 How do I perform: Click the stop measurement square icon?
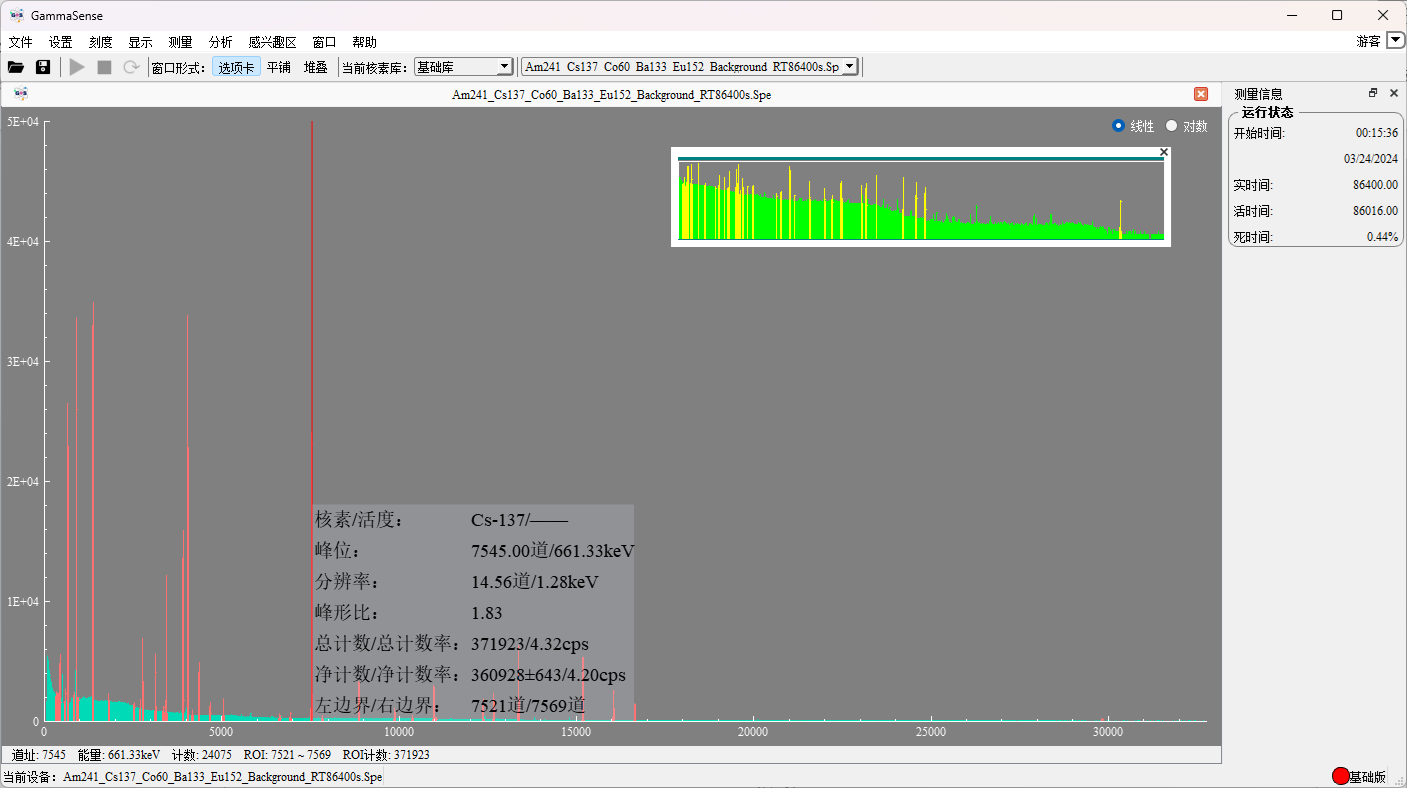click(104, 67)
